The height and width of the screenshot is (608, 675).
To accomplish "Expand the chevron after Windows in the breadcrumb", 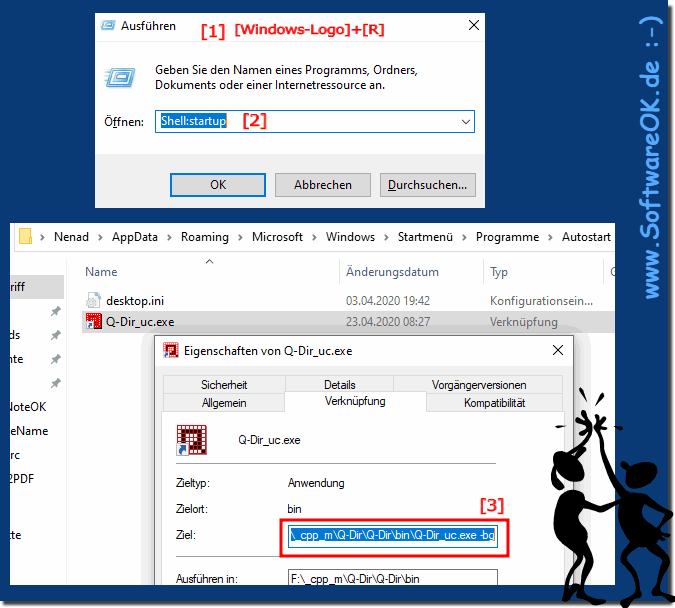I will pyautogui.click(x=386, y=237).
